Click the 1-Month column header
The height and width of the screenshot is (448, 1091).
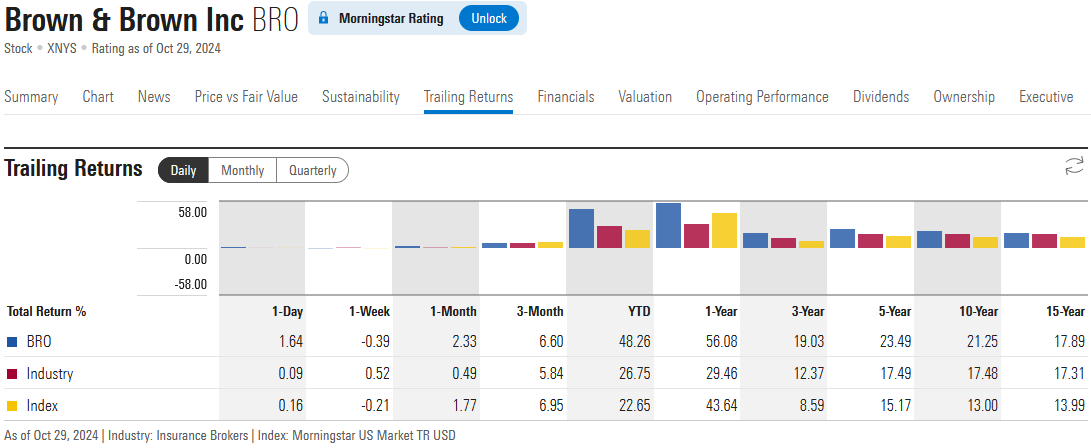coord(454,312)
